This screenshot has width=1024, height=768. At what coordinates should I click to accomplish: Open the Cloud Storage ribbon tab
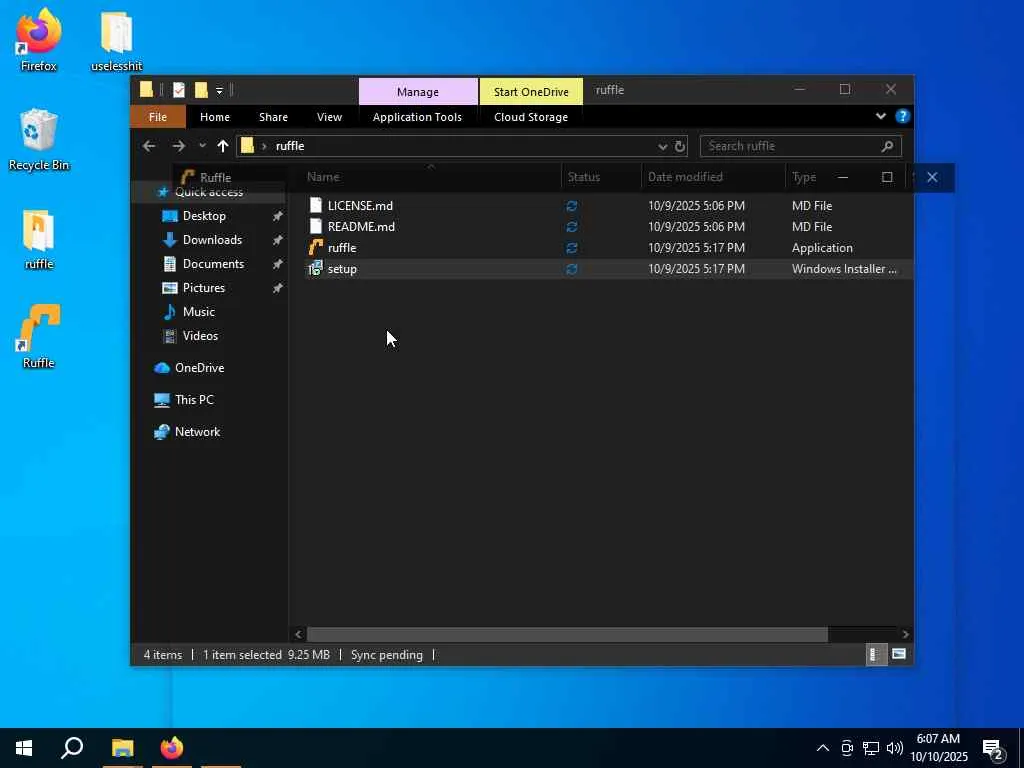point(531,117)
